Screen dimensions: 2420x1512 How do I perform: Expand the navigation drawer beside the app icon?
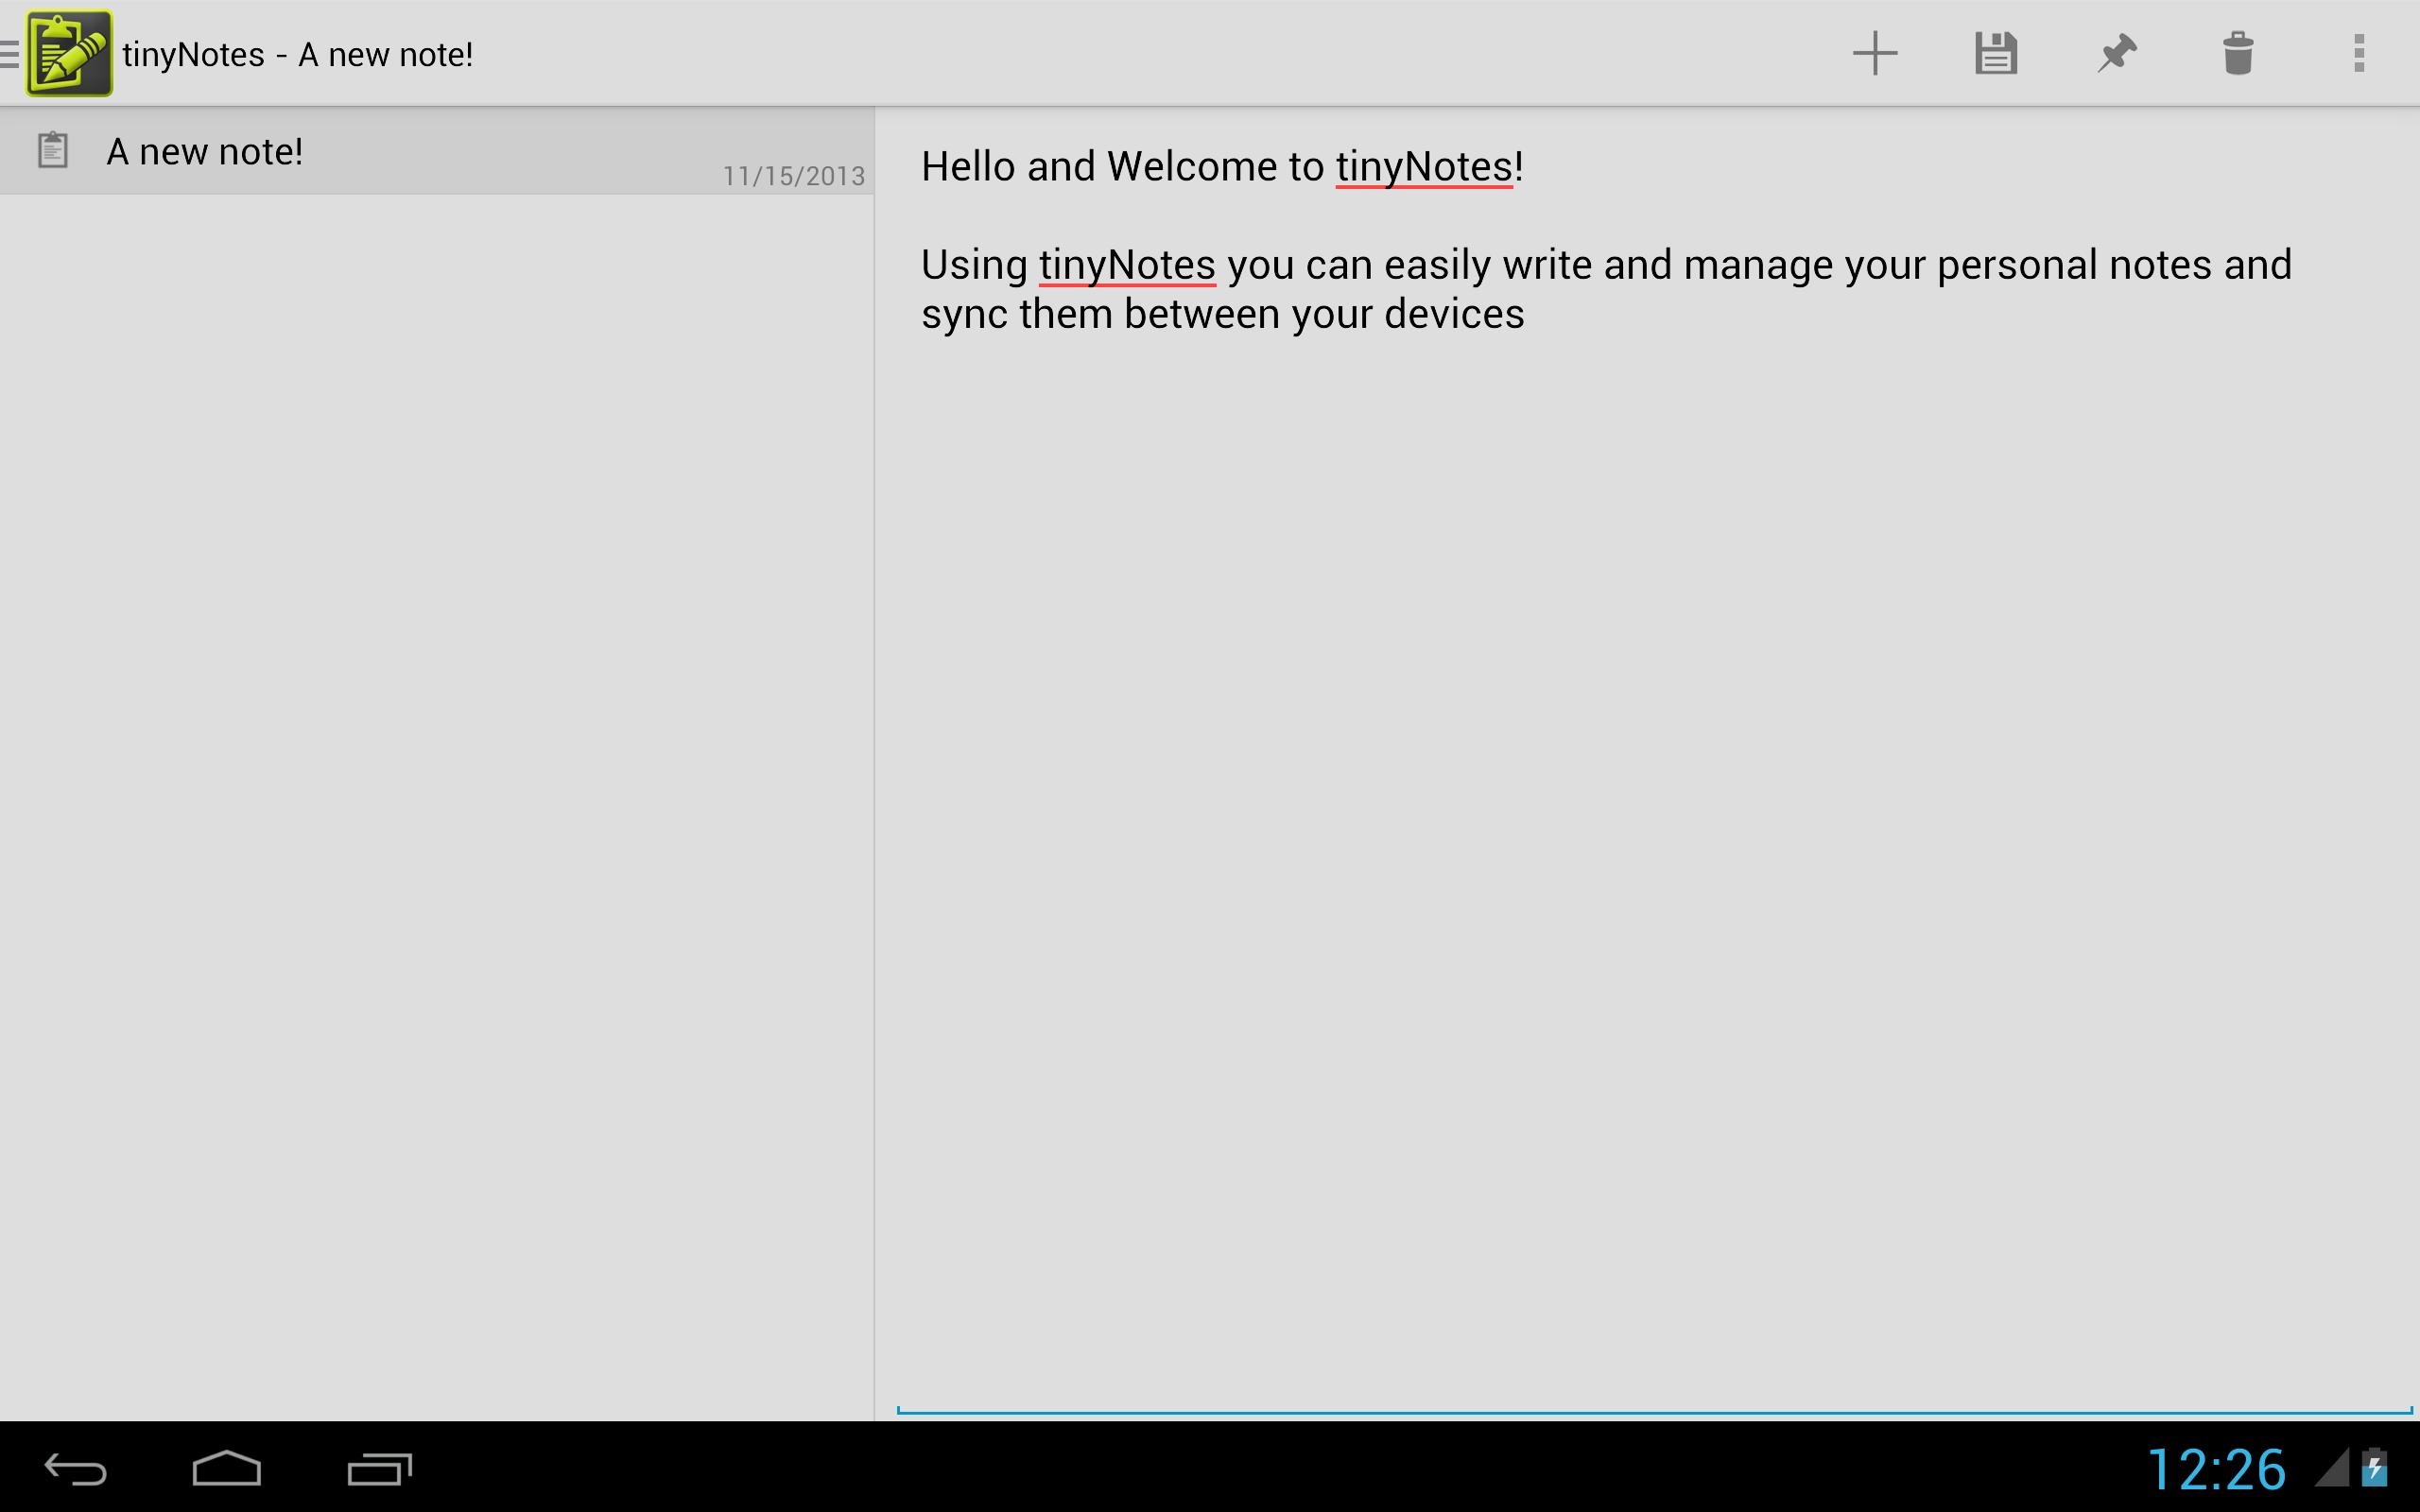pyautogui.click(x=9, y=52)
